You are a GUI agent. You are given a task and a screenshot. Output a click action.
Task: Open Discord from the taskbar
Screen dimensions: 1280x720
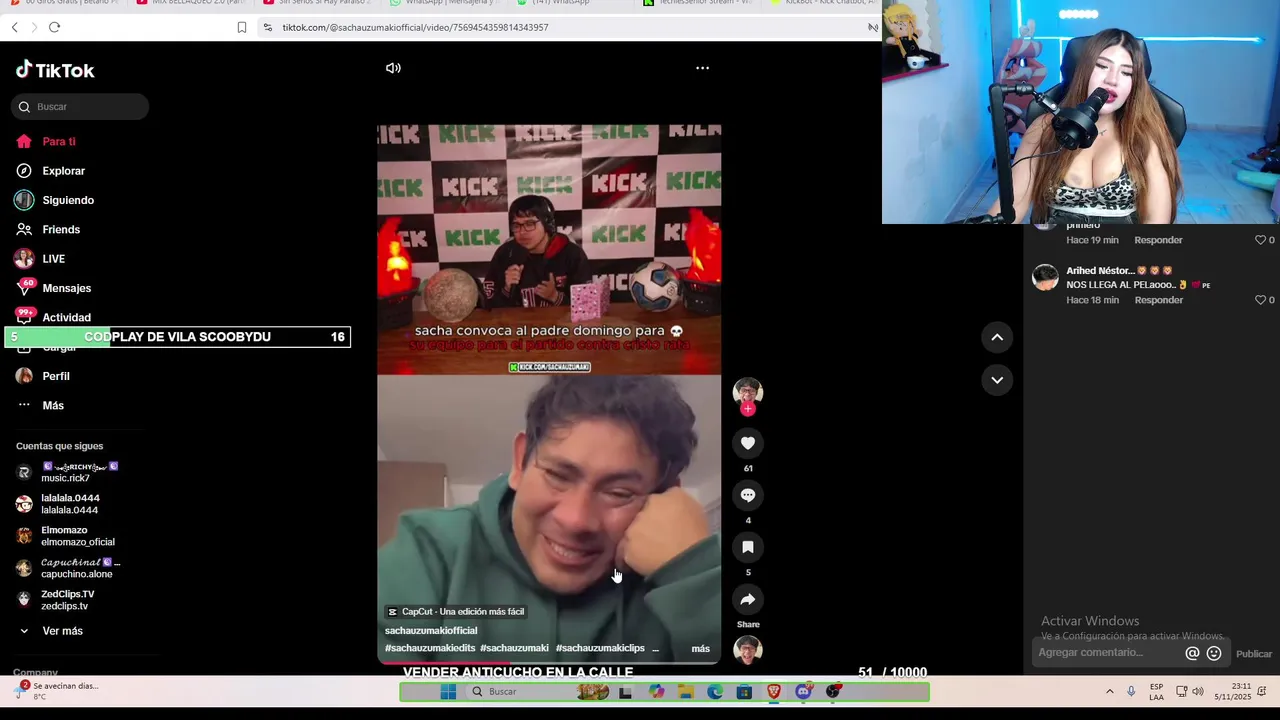[x=803, y=692]
